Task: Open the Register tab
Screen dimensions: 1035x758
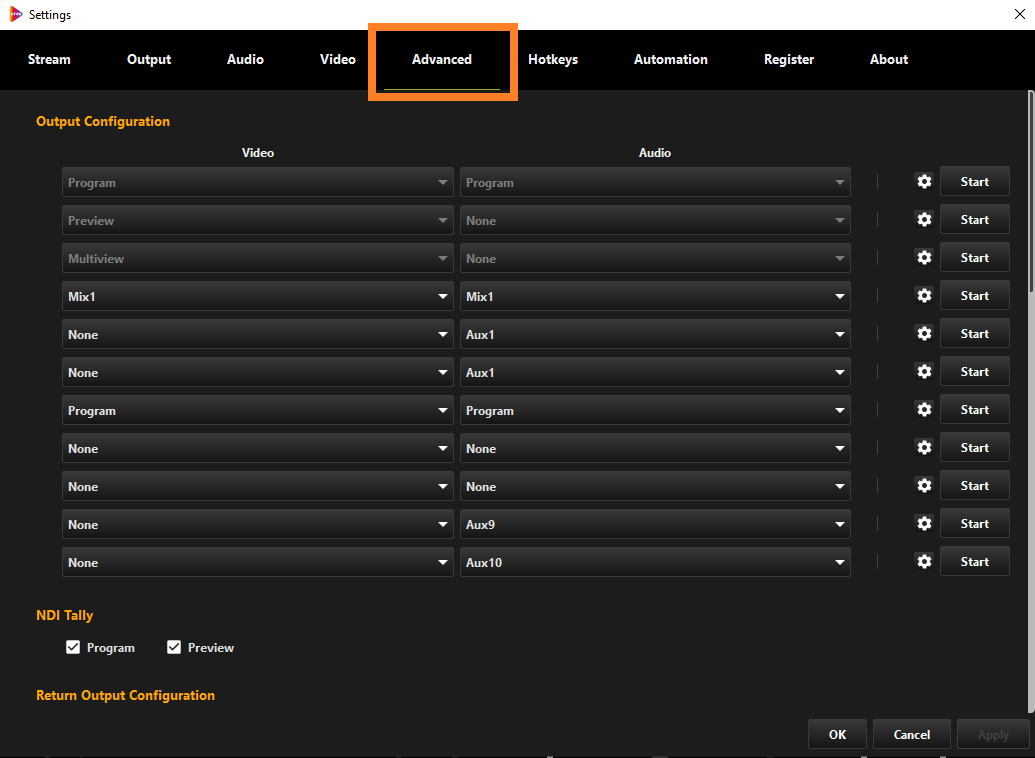Action: point(789,59)
